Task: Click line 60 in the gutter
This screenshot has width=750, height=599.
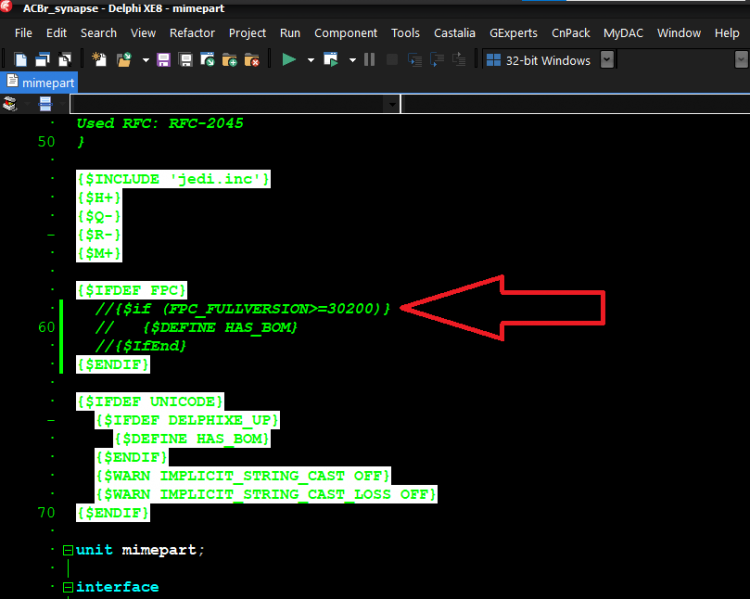Action: (46, 327)
